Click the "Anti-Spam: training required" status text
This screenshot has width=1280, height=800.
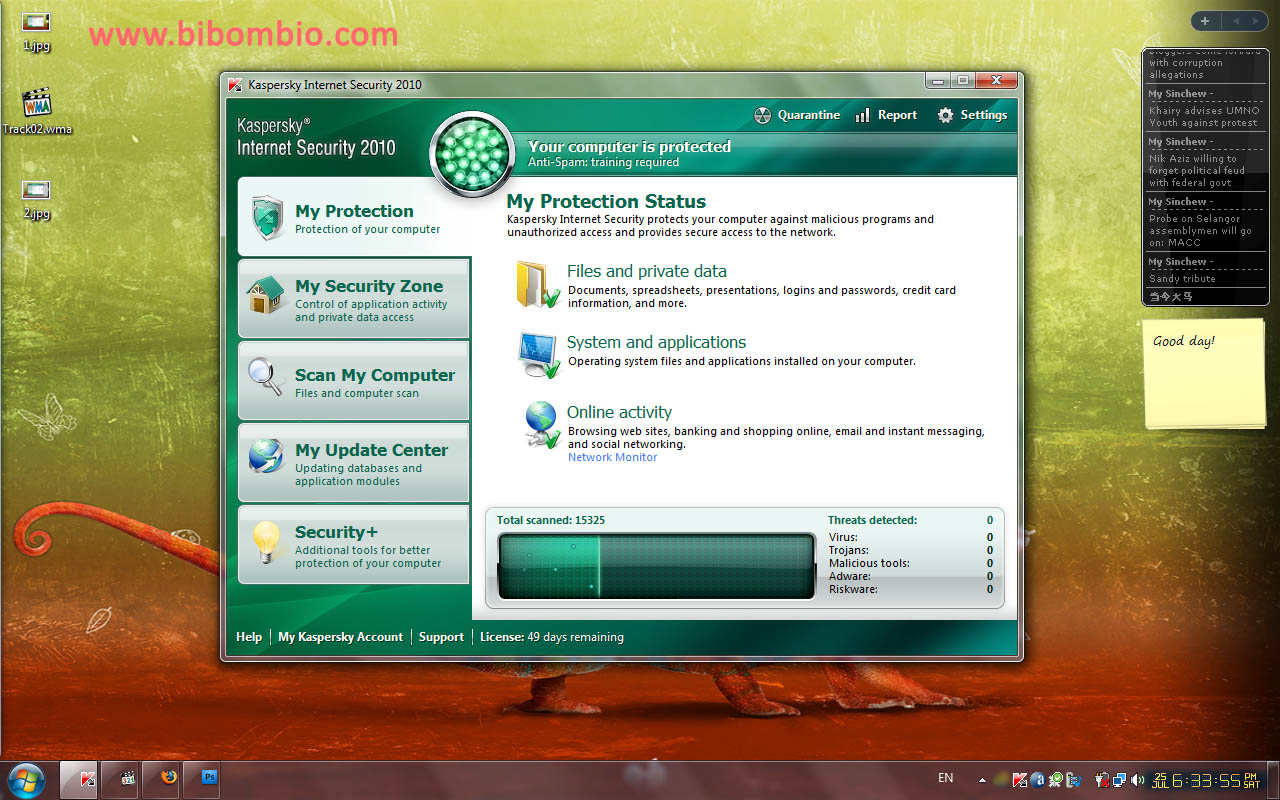603,162
